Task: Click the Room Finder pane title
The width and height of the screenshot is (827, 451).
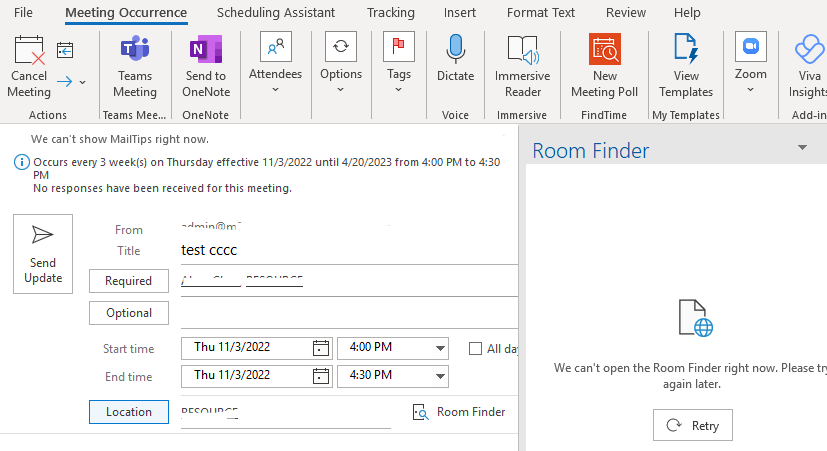Action: pos(590,151)
